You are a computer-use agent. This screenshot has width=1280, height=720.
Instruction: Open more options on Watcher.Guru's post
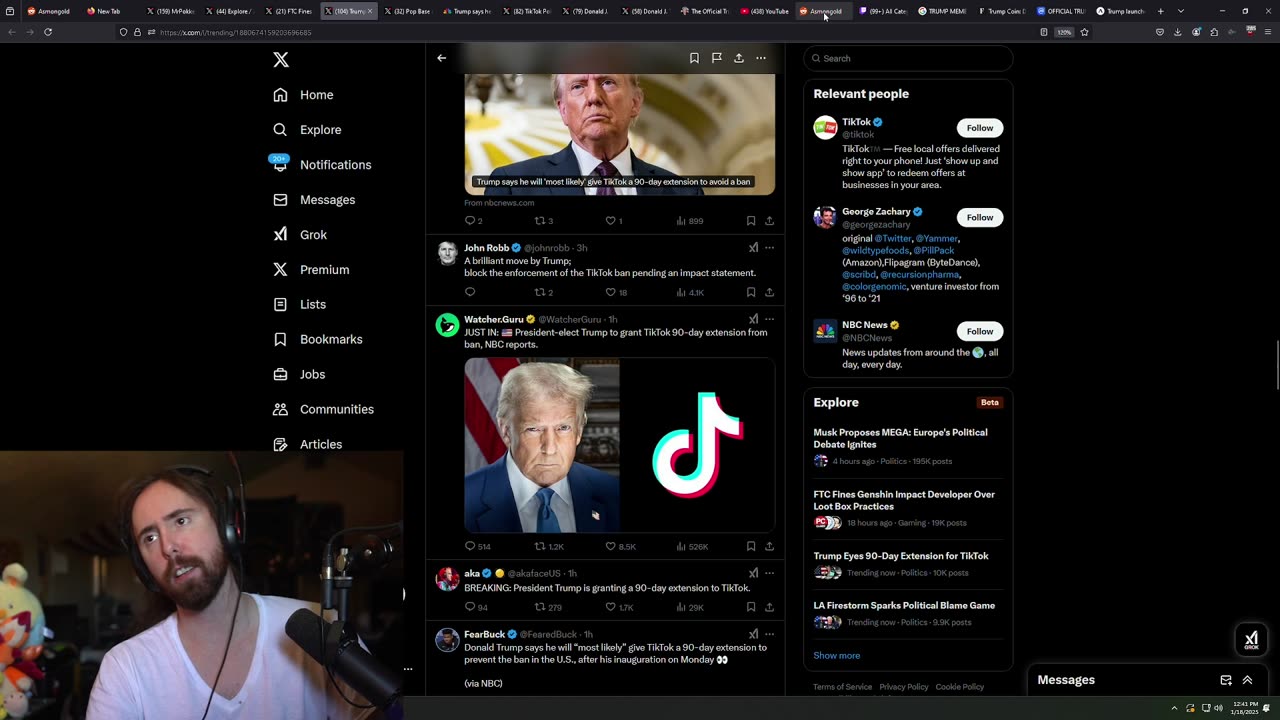[769, 319]
